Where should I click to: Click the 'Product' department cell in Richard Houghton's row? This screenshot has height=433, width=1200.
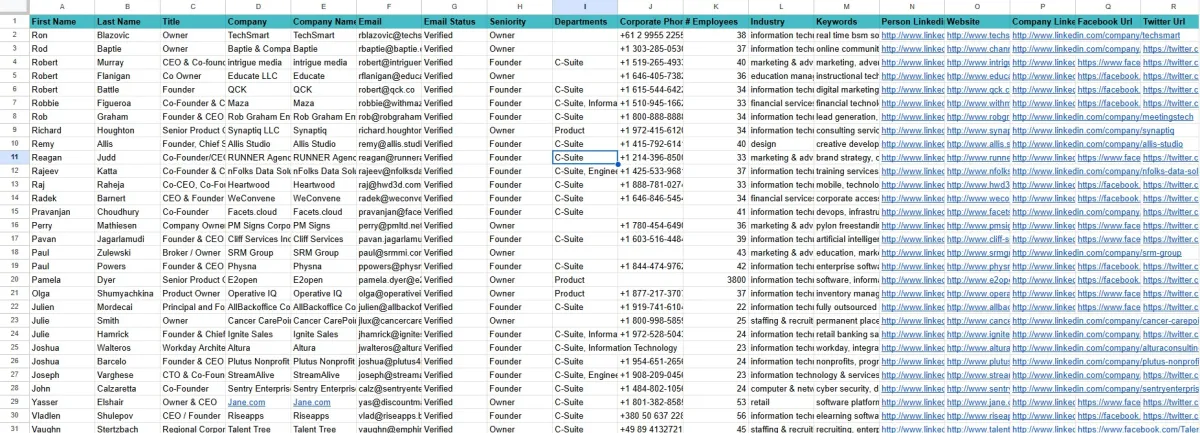(x=584, y=131)
